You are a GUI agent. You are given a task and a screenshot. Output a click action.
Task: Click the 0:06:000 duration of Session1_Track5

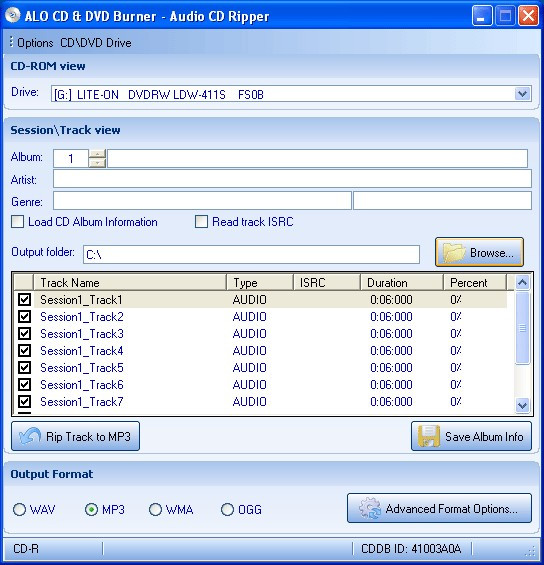pyautogui.click(x=391, y=368)
